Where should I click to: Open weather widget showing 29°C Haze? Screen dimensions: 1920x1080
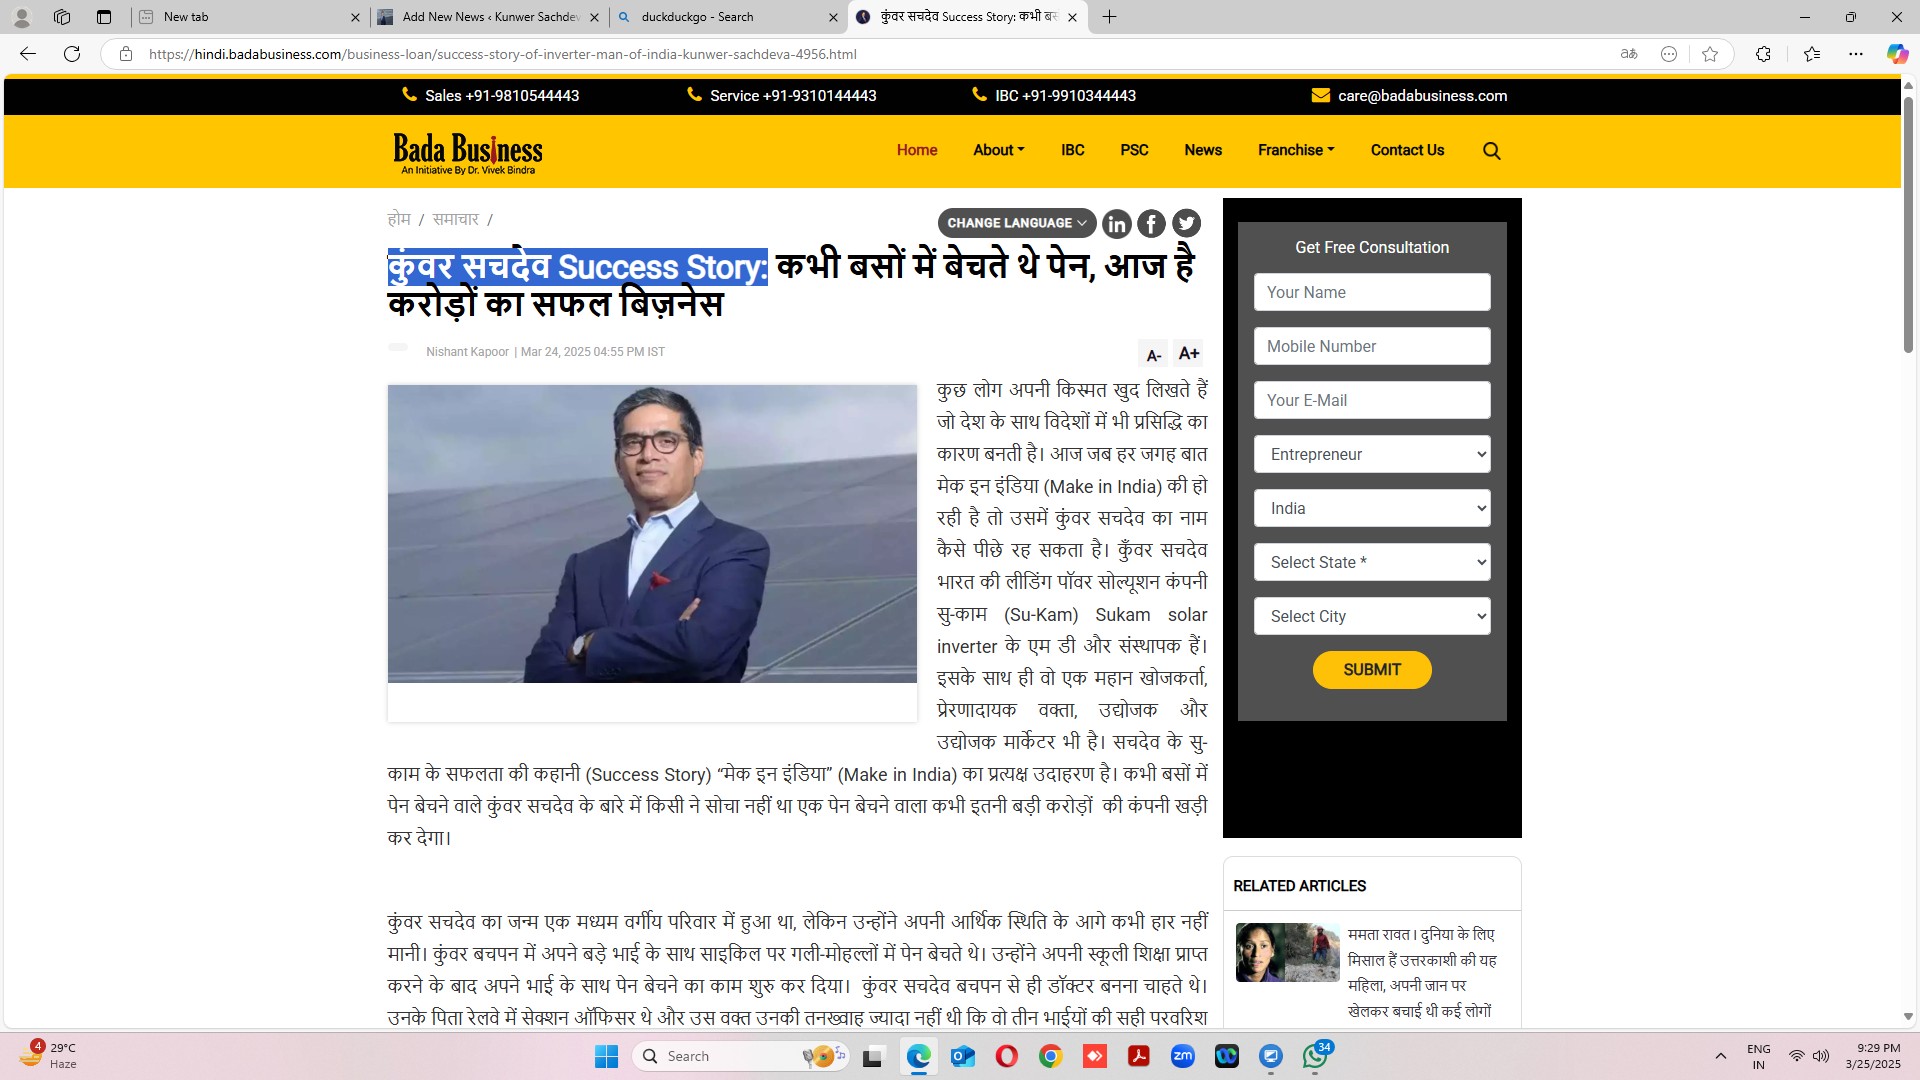click(x=48, y=1056)
